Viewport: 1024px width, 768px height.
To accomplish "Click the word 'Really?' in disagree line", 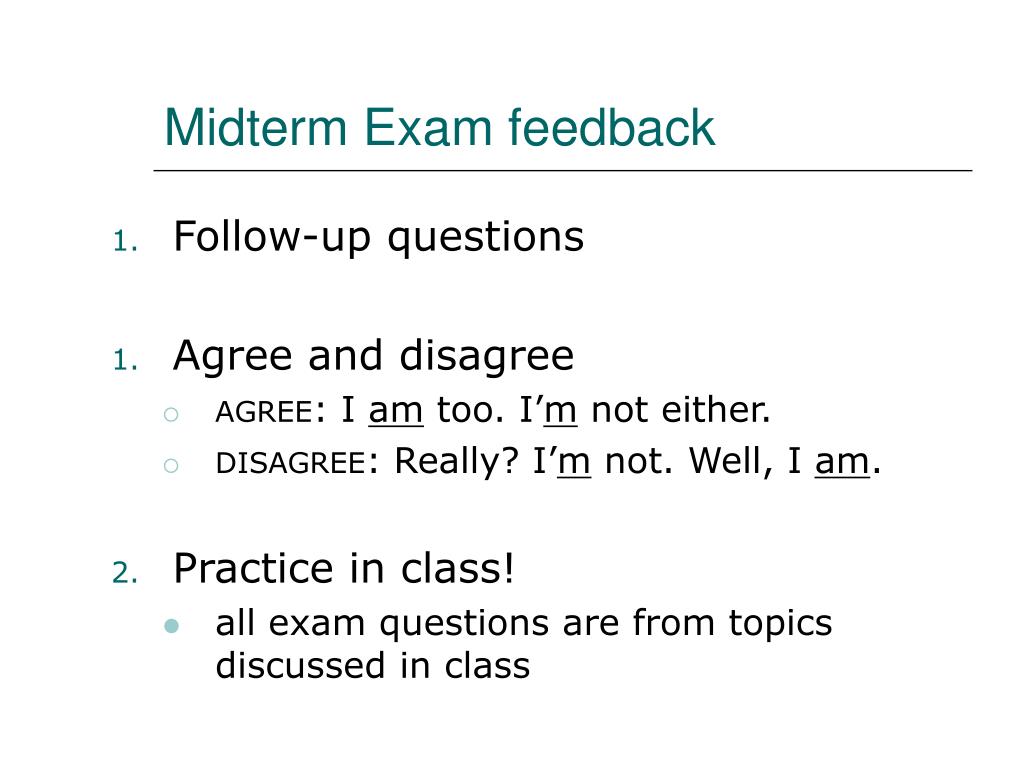I will pos(456,462).
